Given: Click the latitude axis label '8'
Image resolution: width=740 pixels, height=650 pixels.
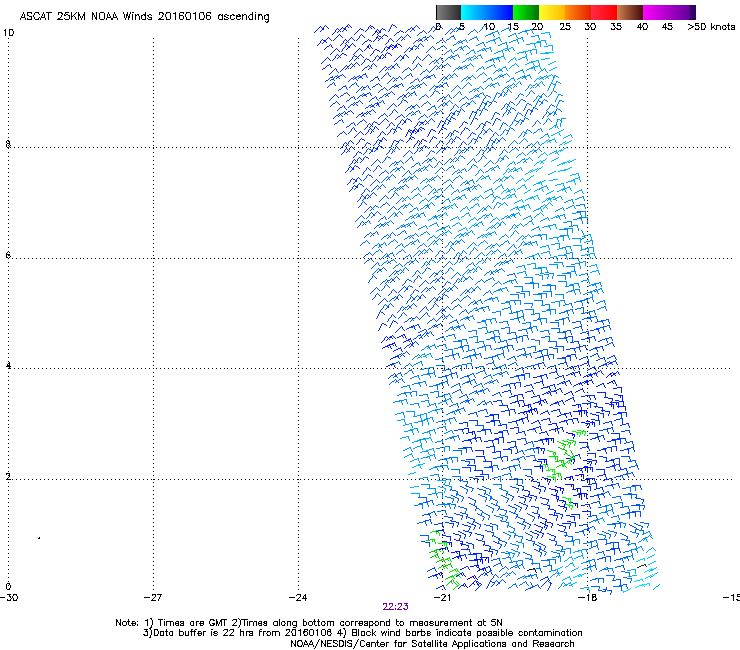Looking at the screenshot, I should point(8,144).
